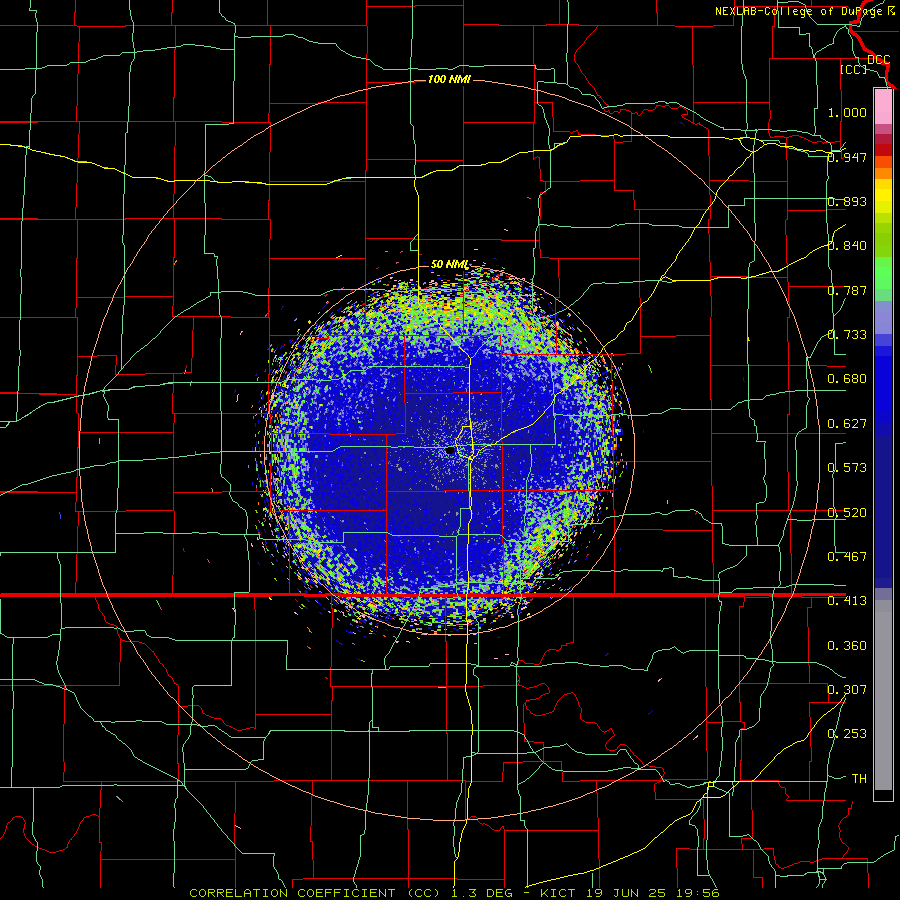Click the Correlation Coefficient caption at bottom
The height and width of the screenshot is (900, 900).
pos(454,893)
